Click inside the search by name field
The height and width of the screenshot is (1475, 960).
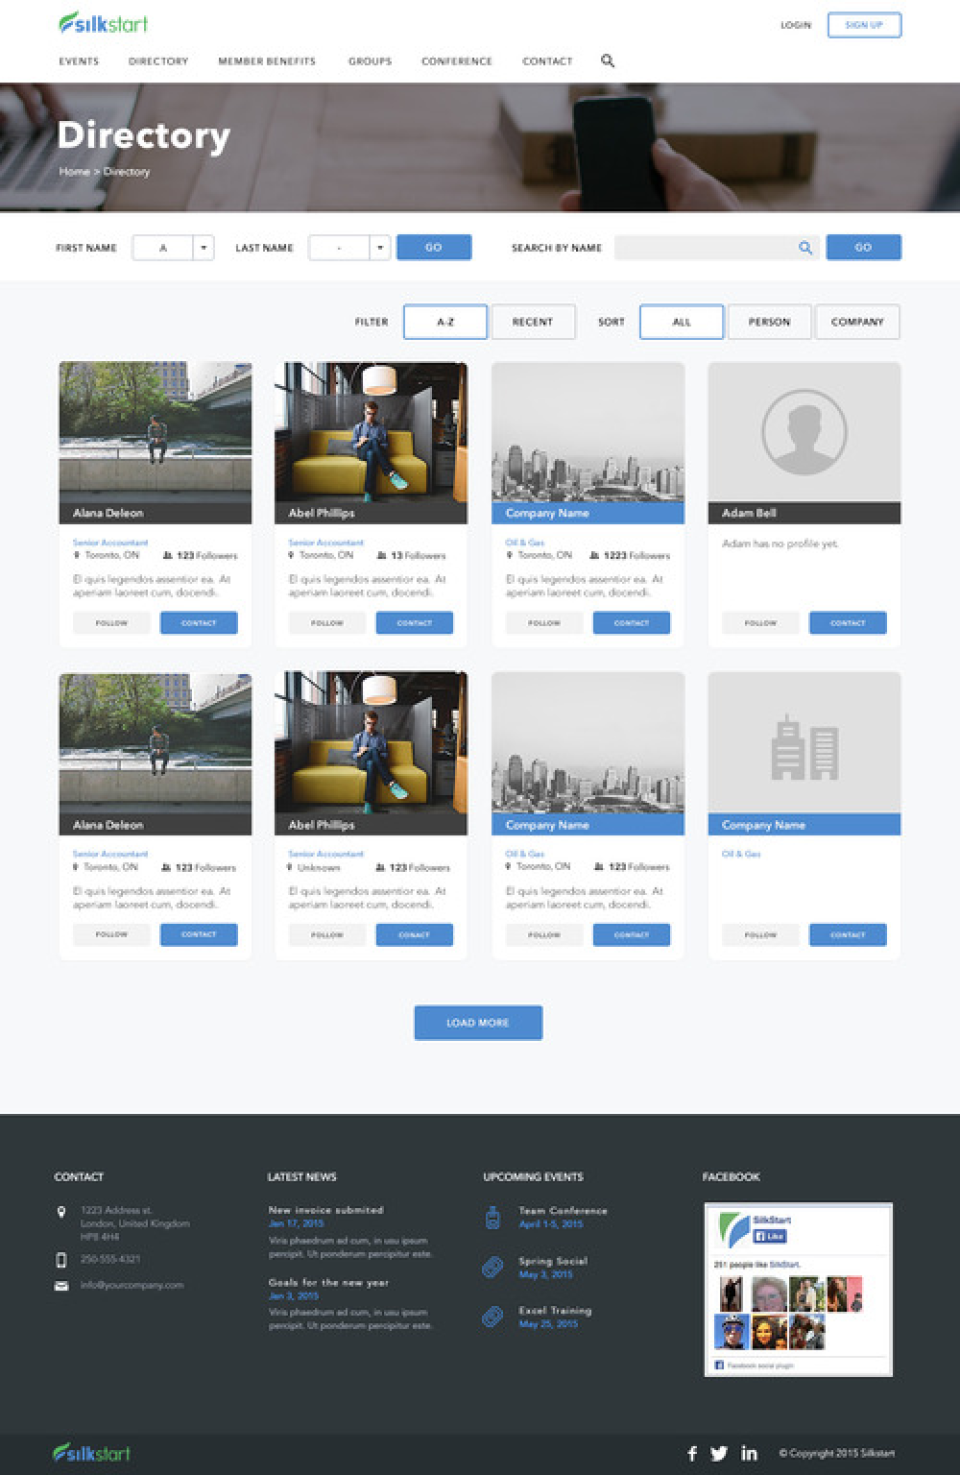pos(710,247)
